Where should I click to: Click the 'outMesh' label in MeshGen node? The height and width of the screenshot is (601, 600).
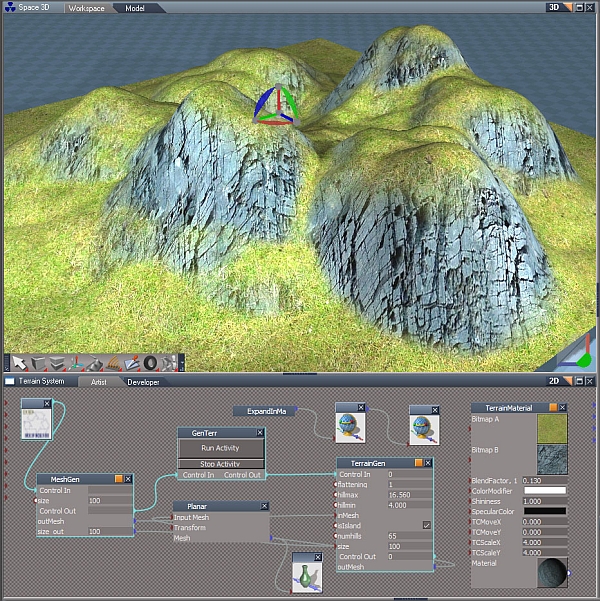pyautogui.click(x=51, y=521)
